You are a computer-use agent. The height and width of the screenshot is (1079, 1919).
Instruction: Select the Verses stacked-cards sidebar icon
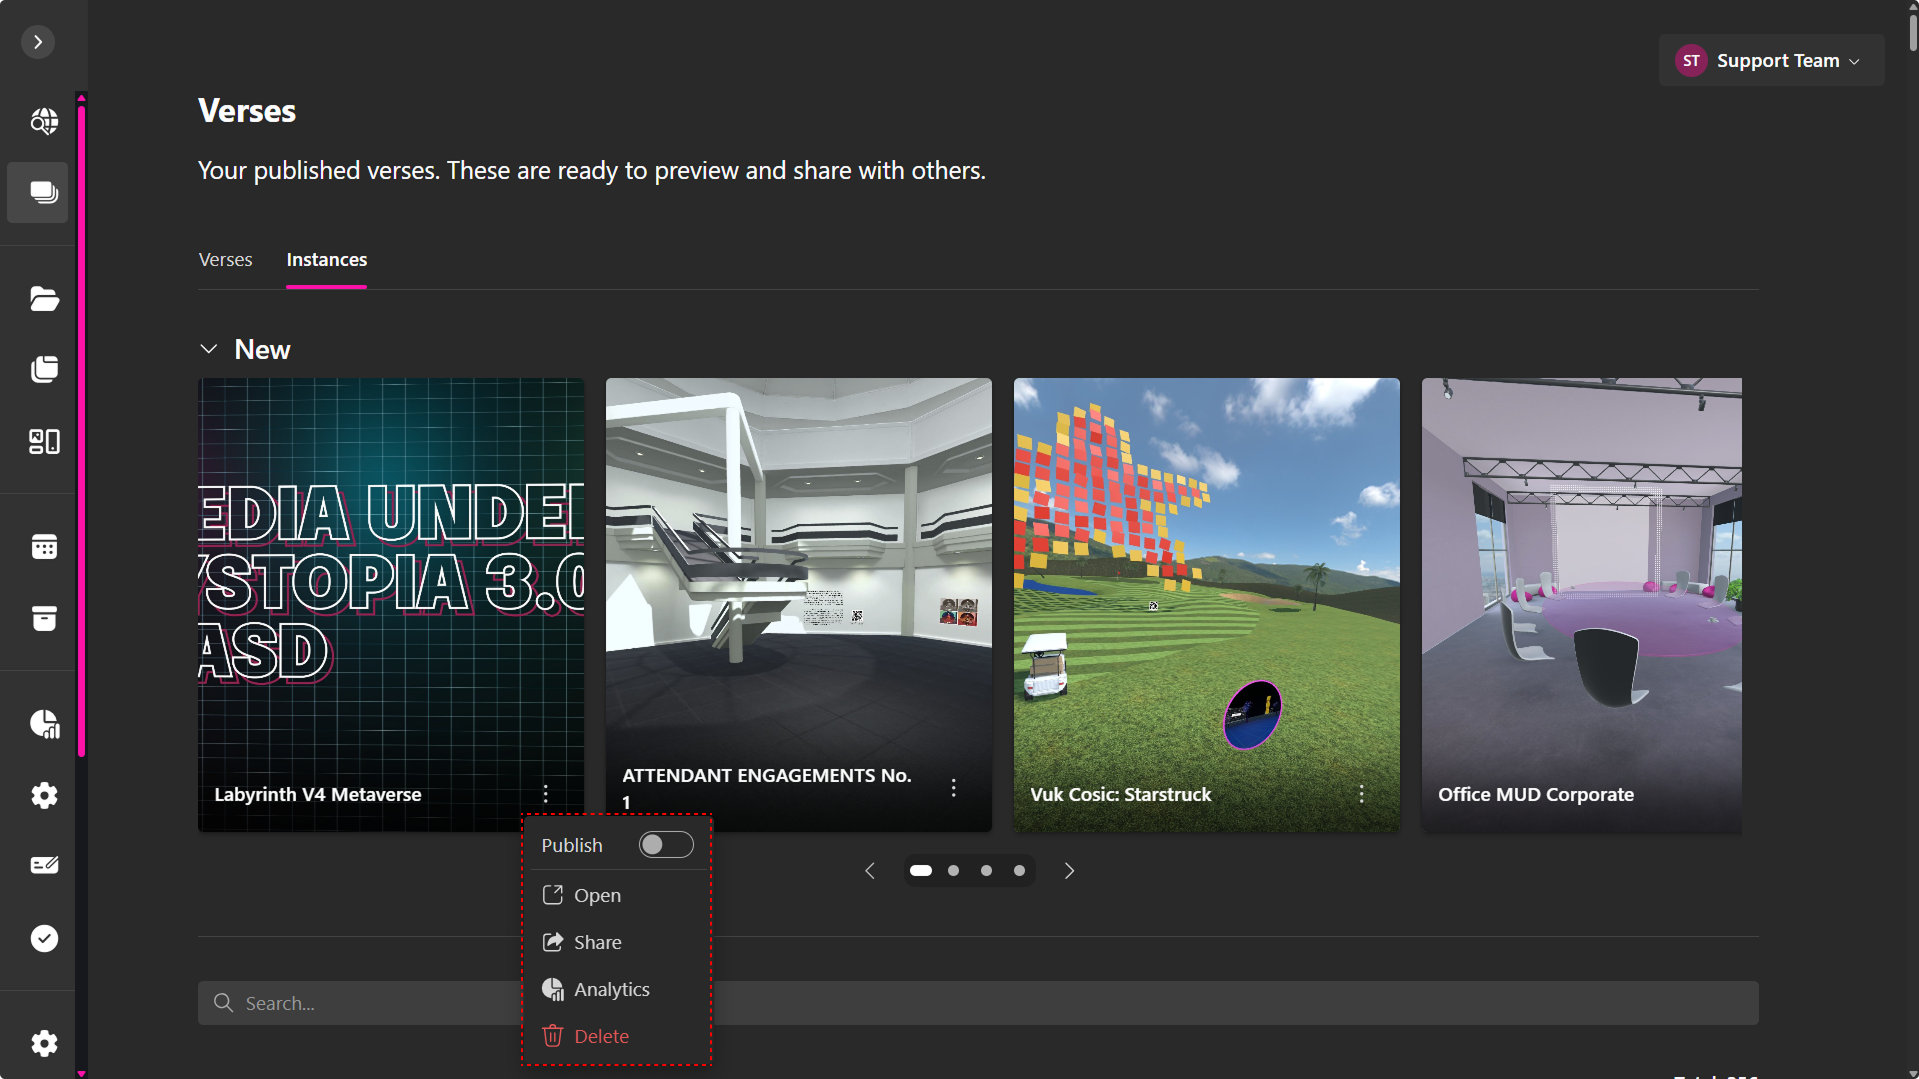point(40,192)
